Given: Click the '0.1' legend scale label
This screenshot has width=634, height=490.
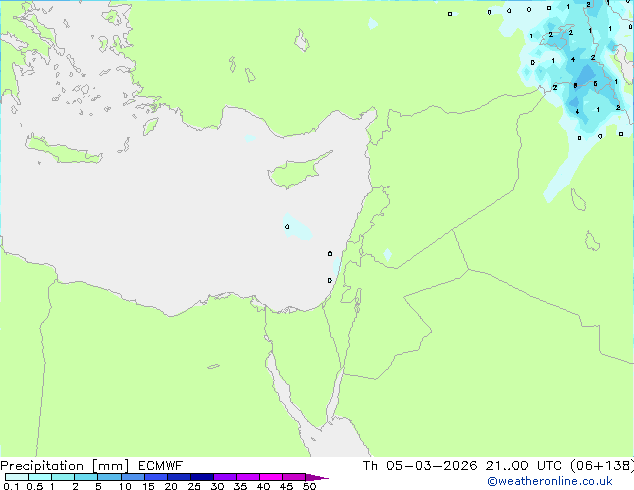Looking at the screenshot, I should (11, 486).
